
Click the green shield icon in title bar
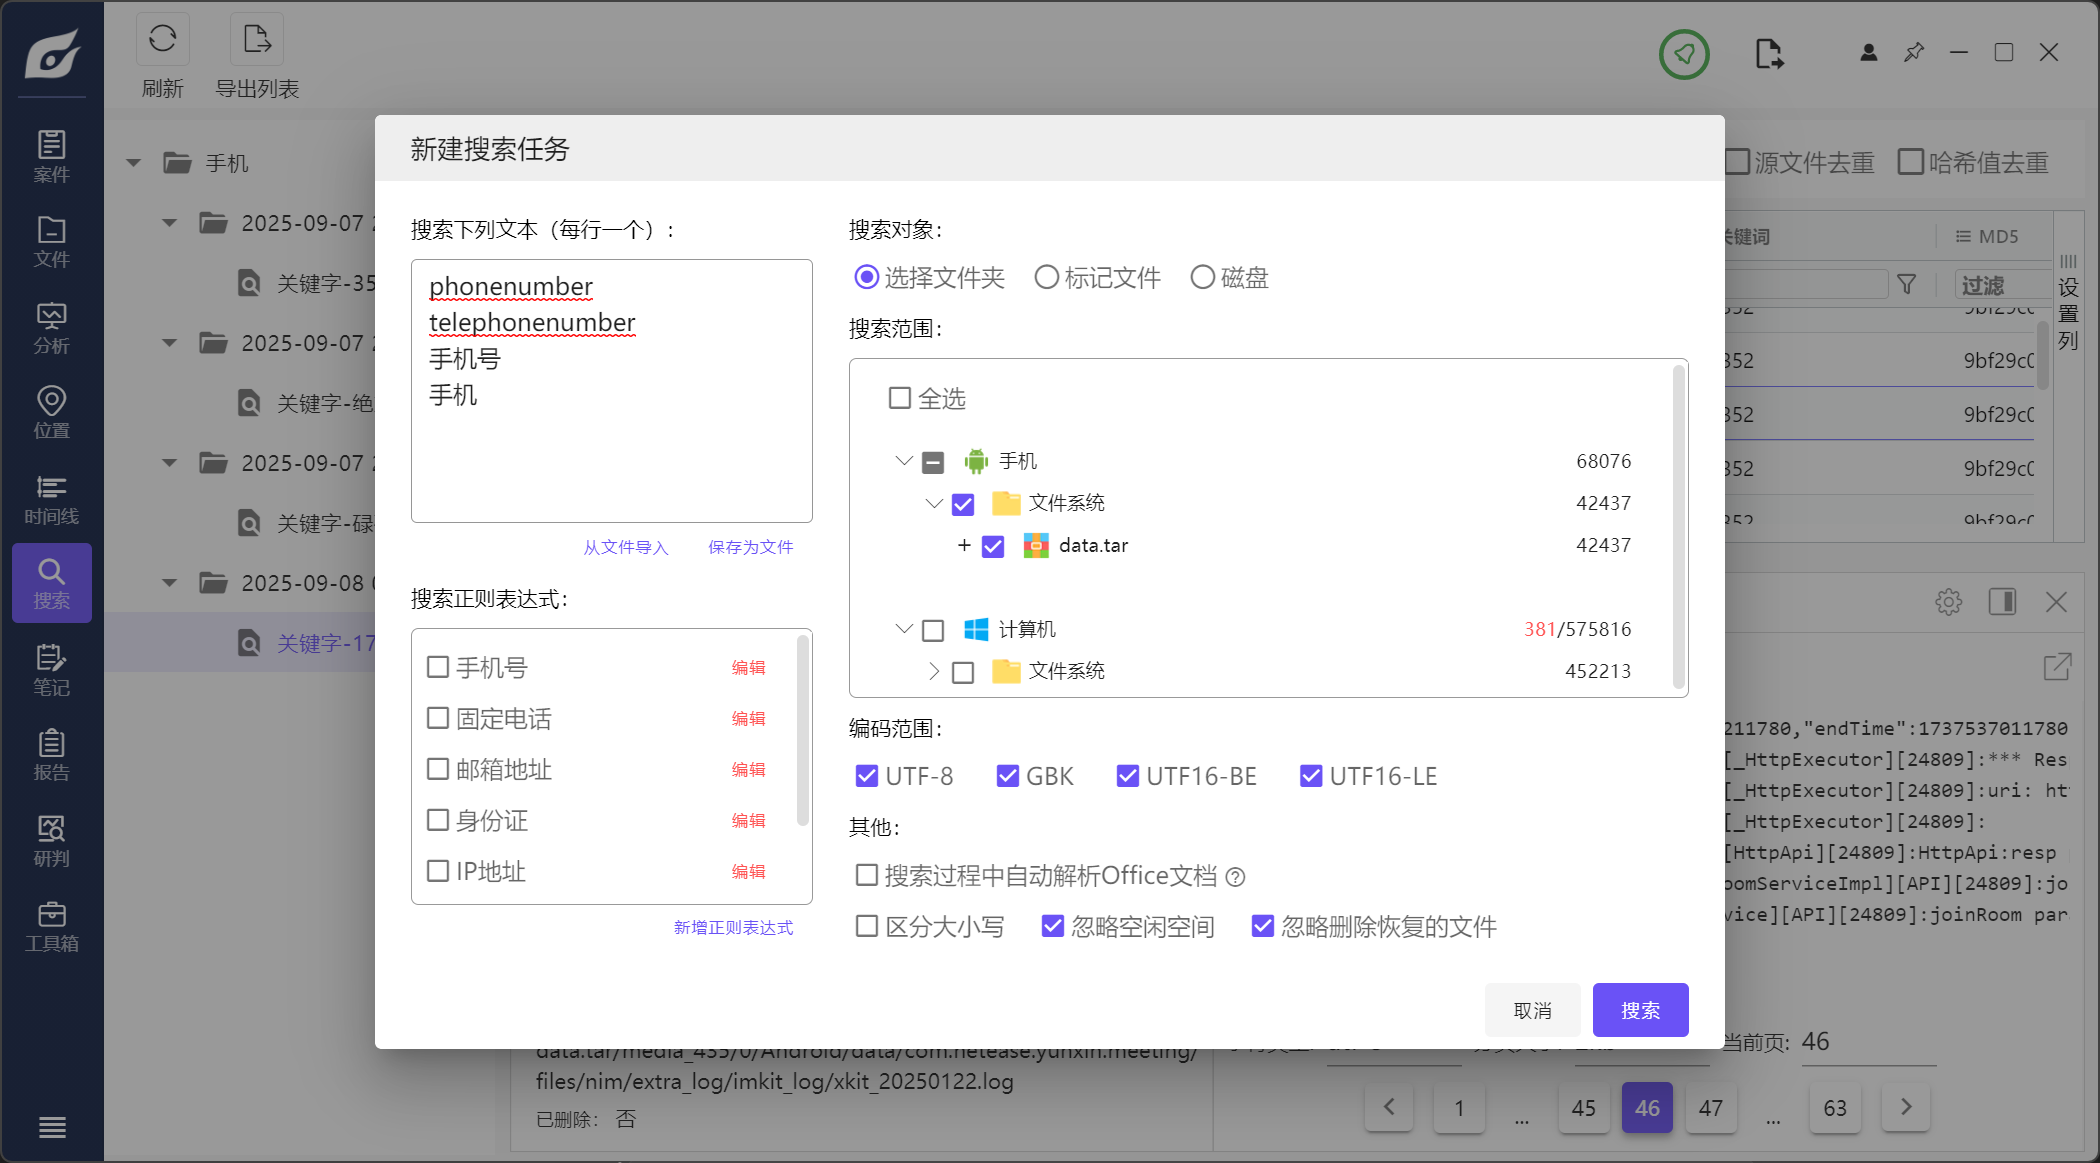coord(1684,54)
